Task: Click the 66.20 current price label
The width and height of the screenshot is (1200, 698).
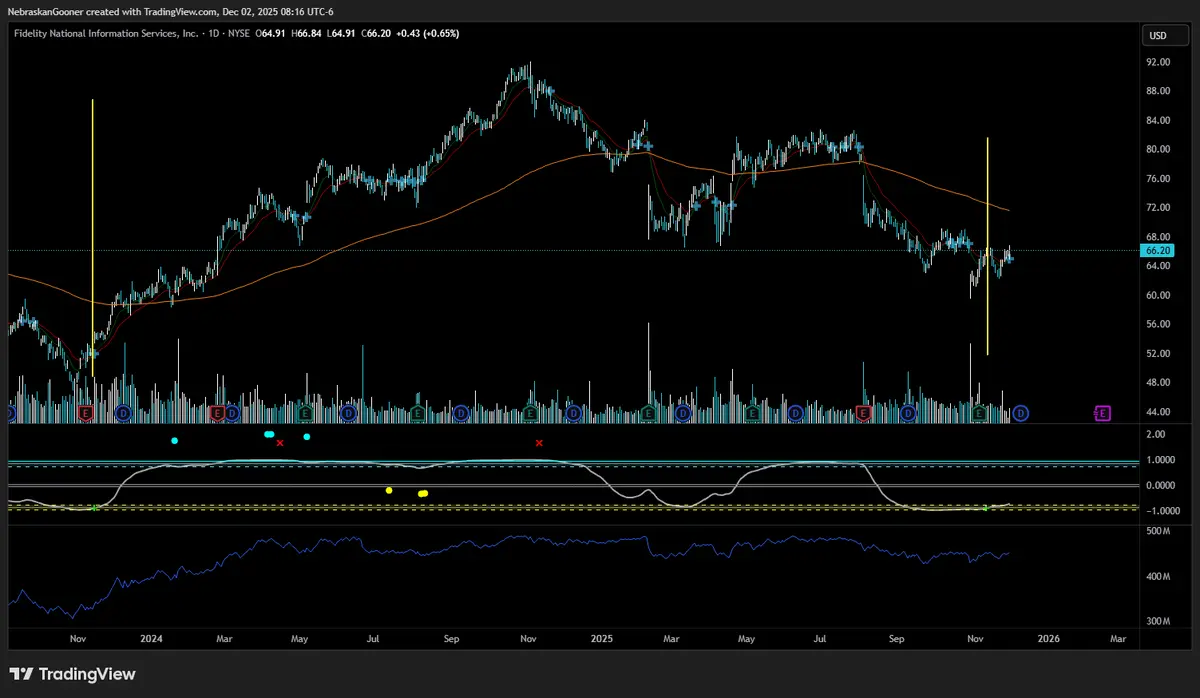Action: coord(1157,252)
